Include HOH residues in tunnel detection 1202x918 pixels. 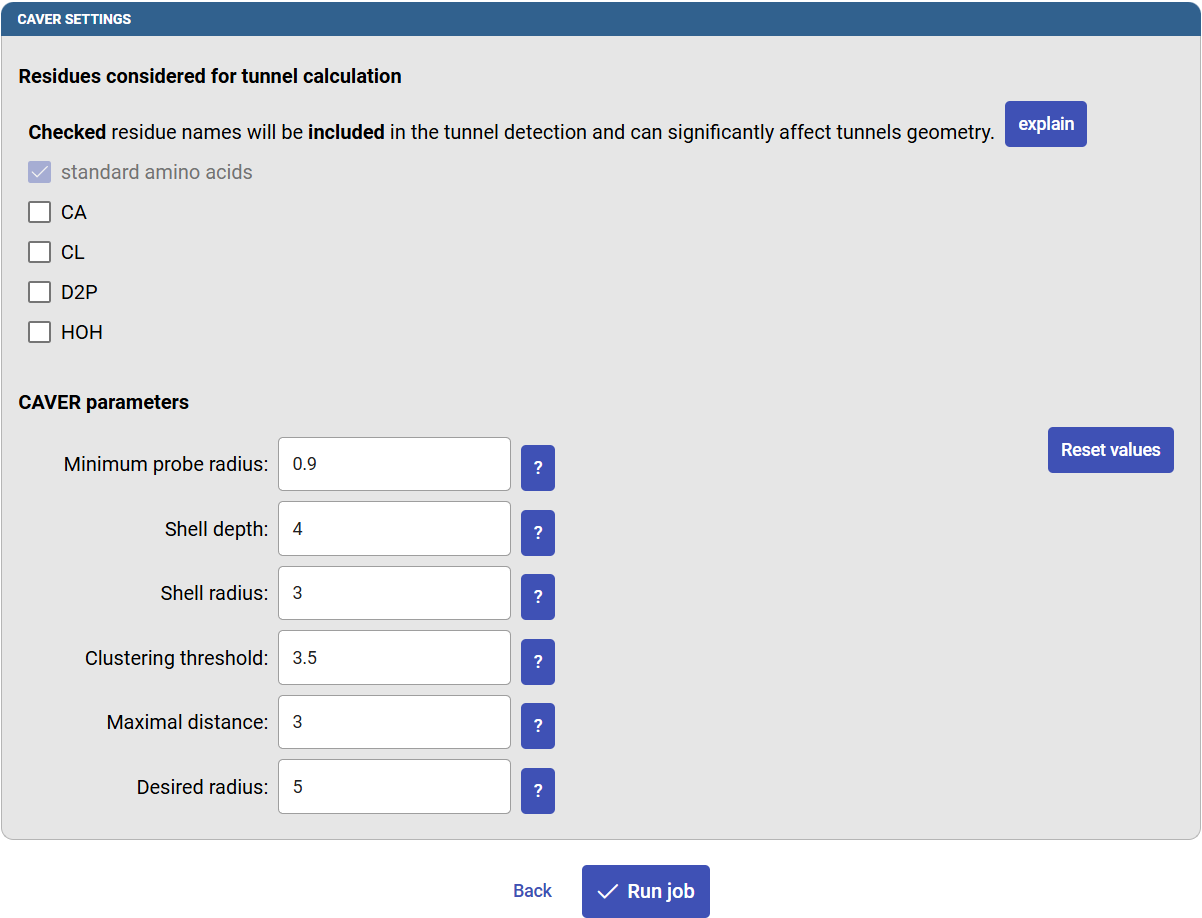click(x=39, y=332)
